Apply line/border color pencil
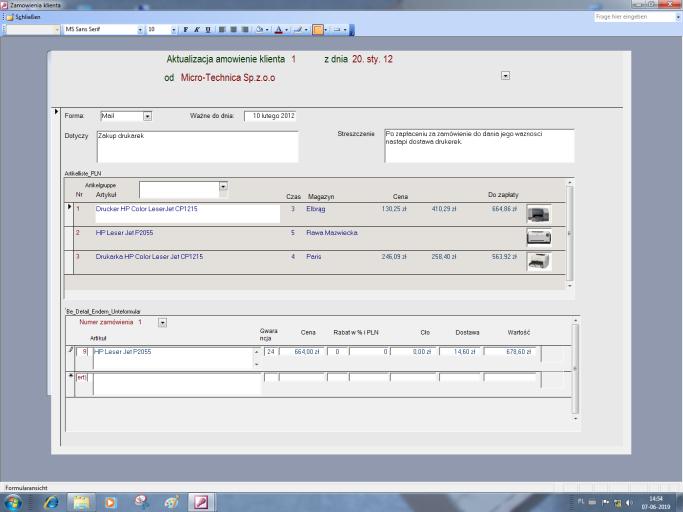The width and height of the screenshot is (683, 512). coord(298,30)
